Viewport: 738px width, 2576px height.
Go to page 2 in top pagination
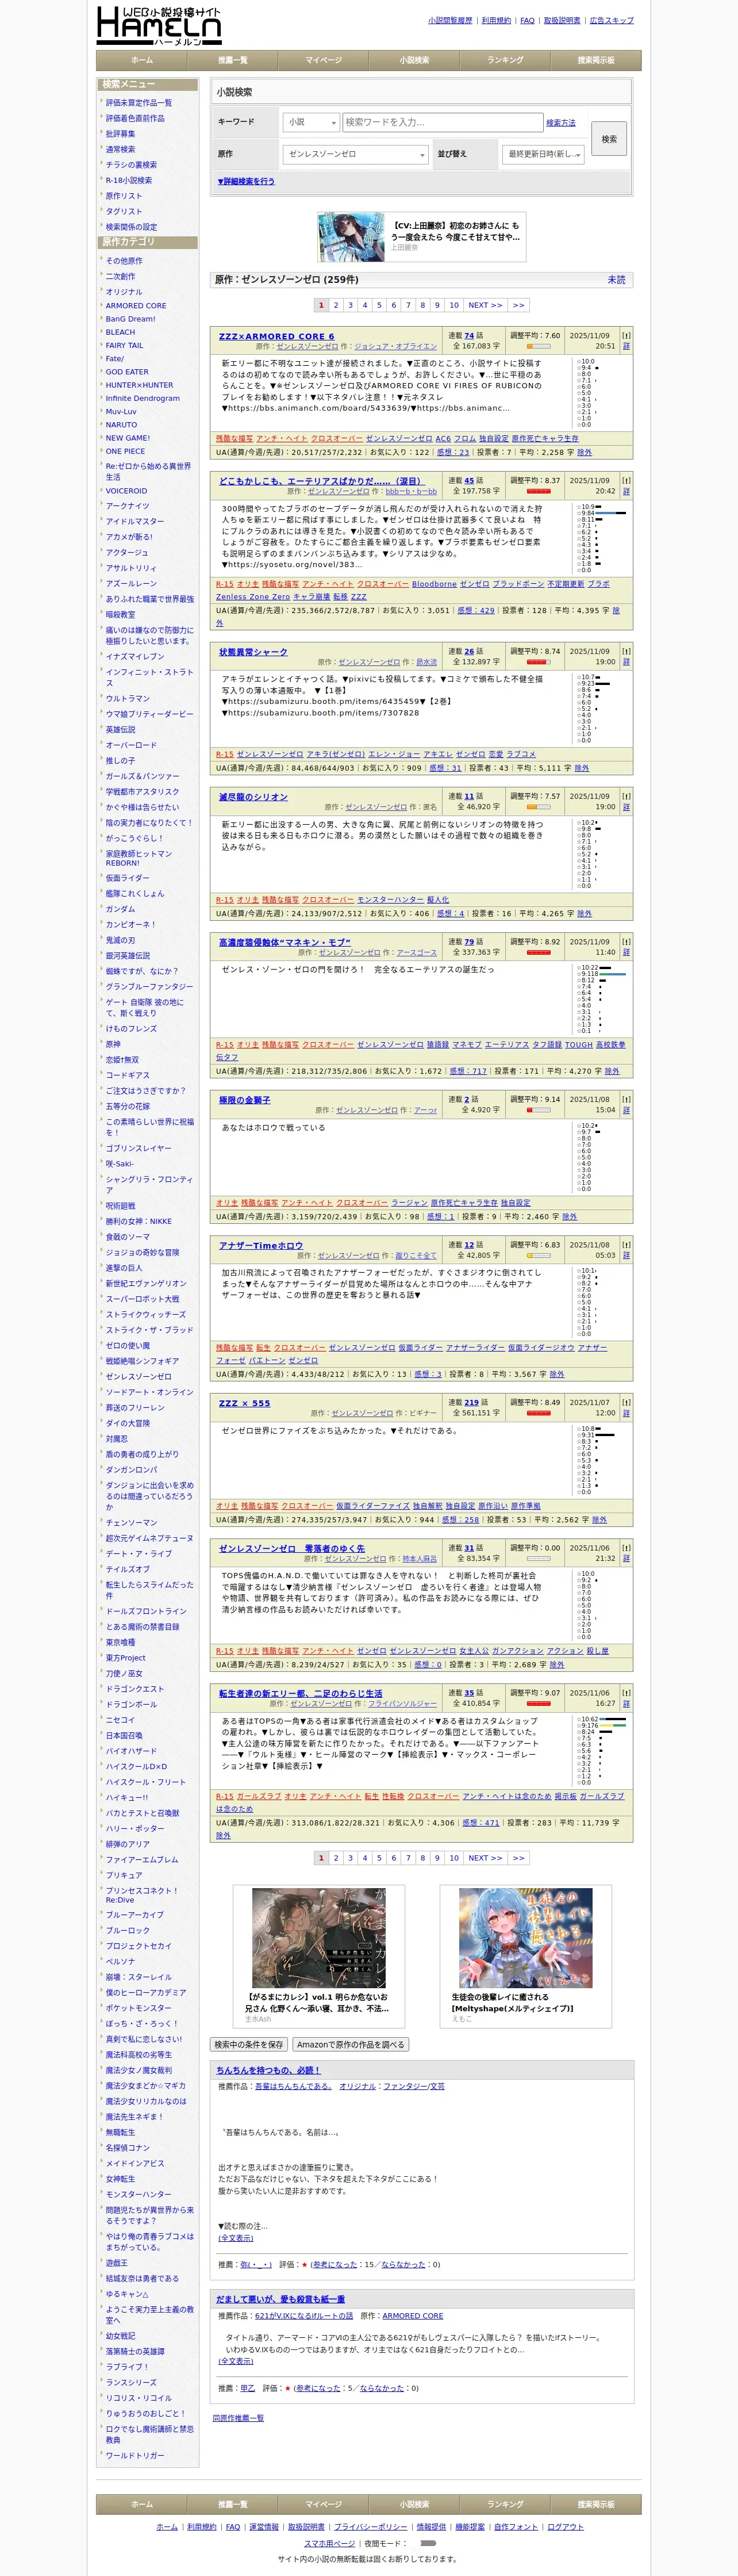coord(336,305)
